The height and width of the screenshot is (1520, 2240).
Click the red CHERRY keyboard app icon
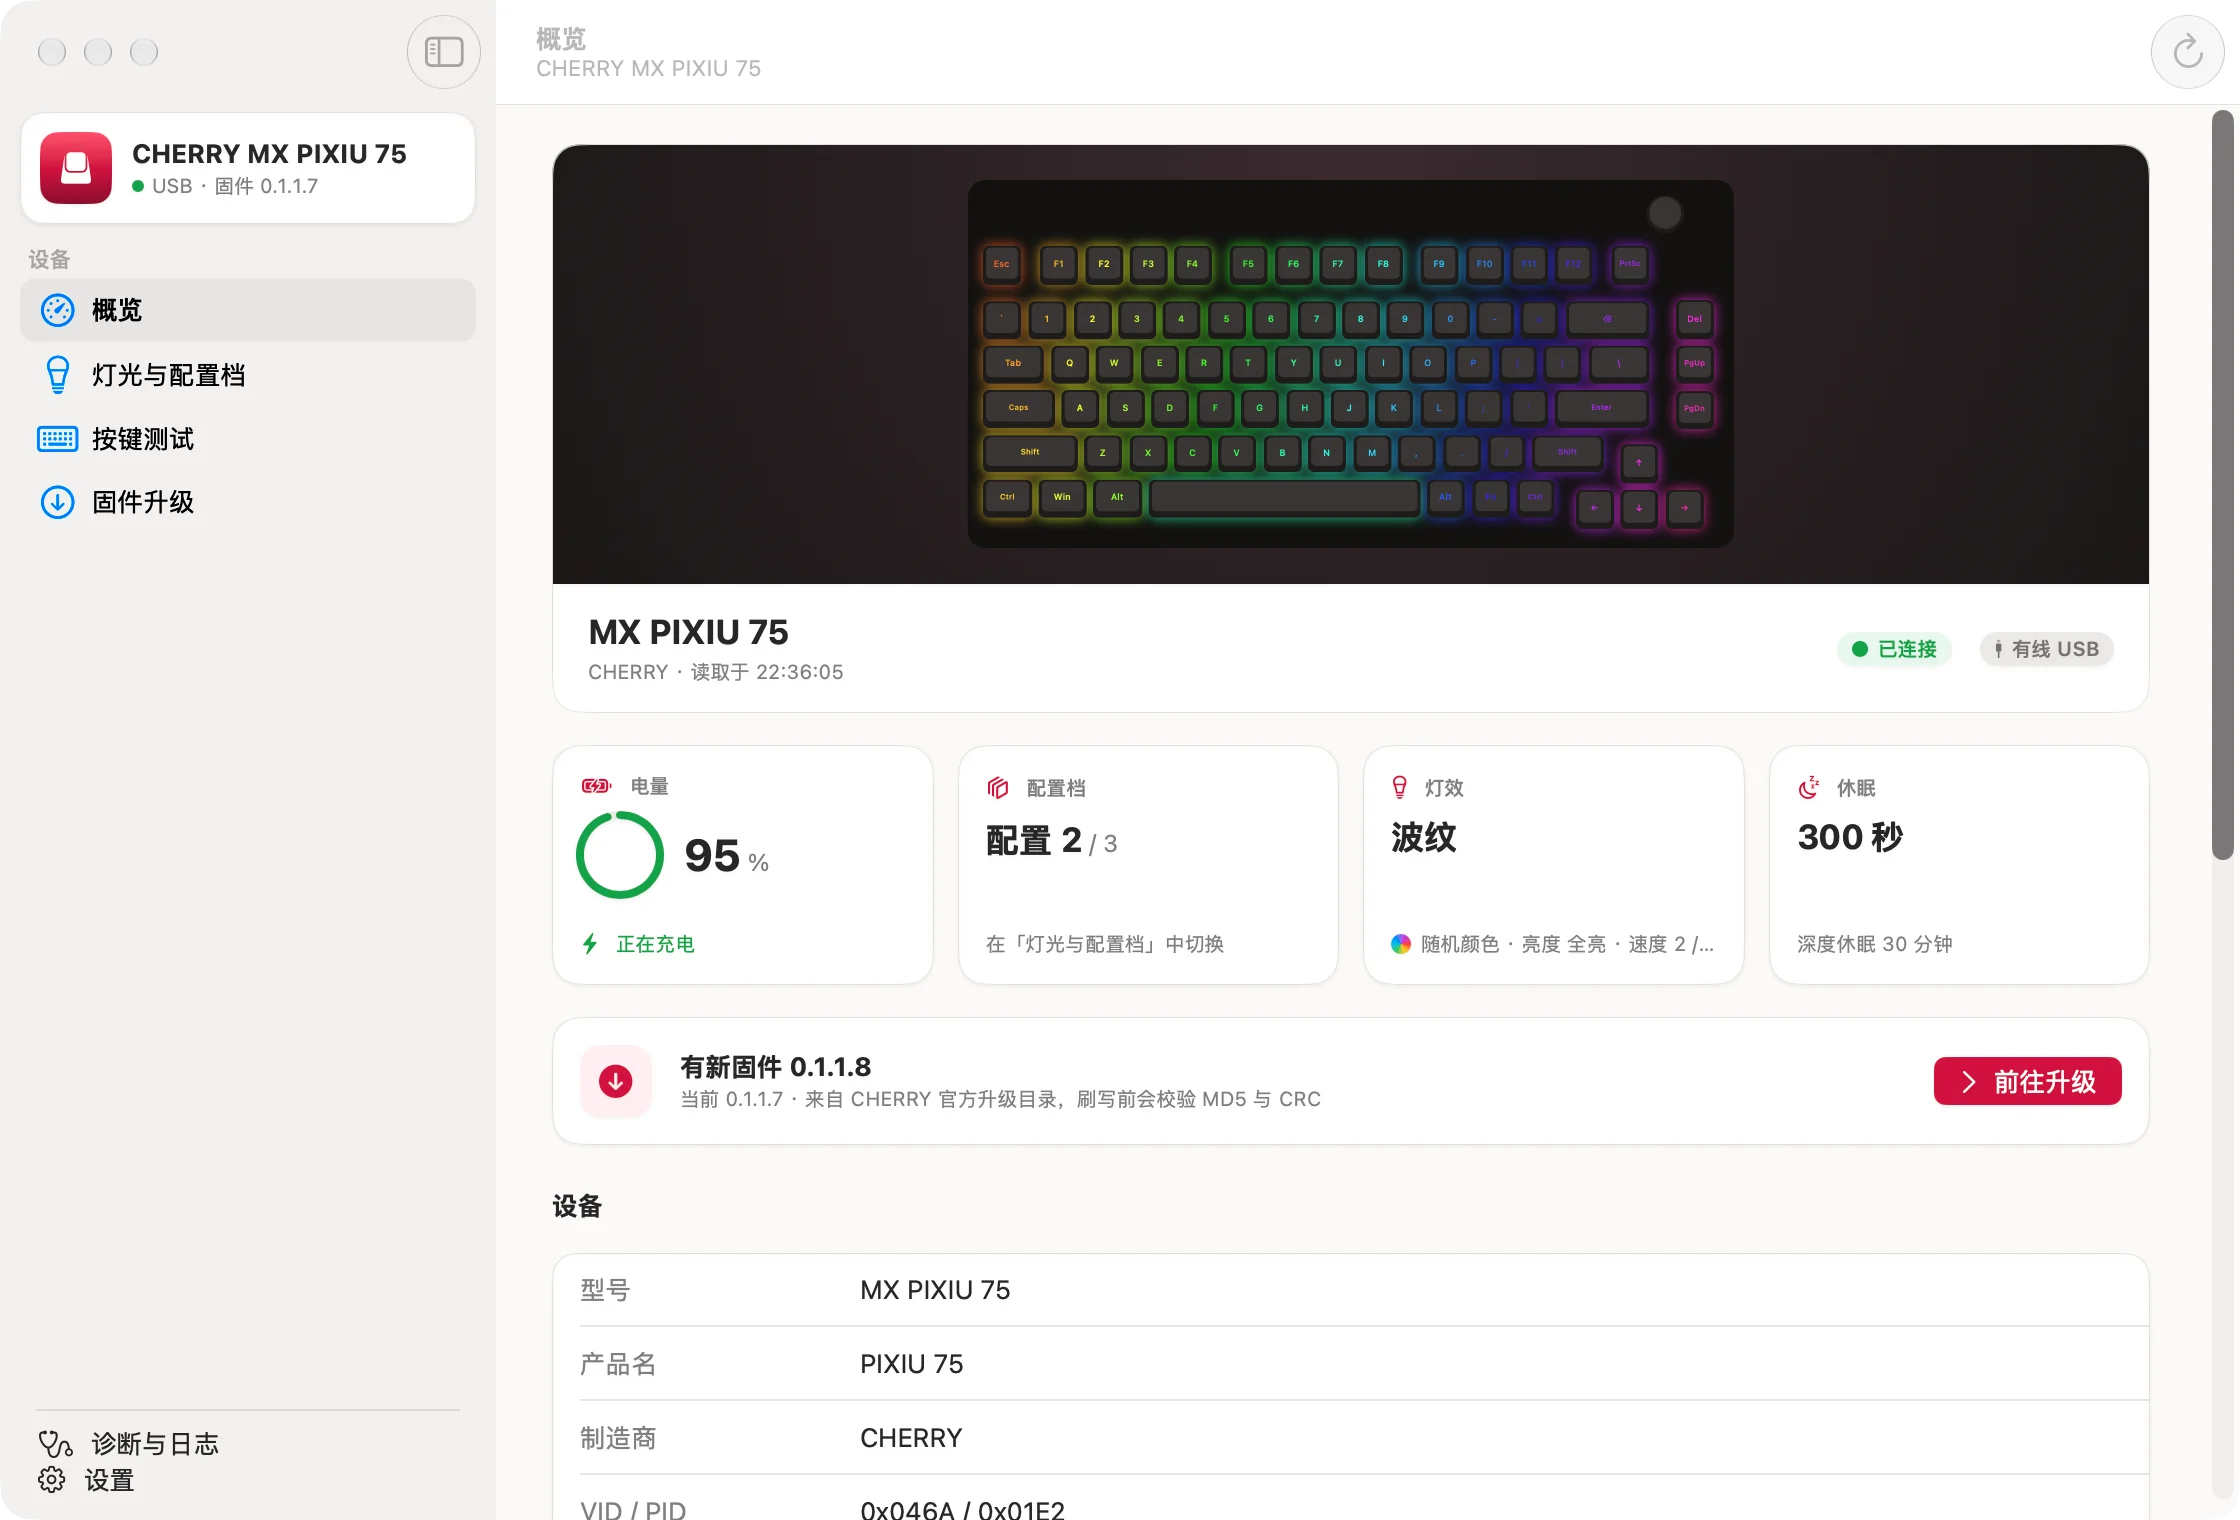76,168
